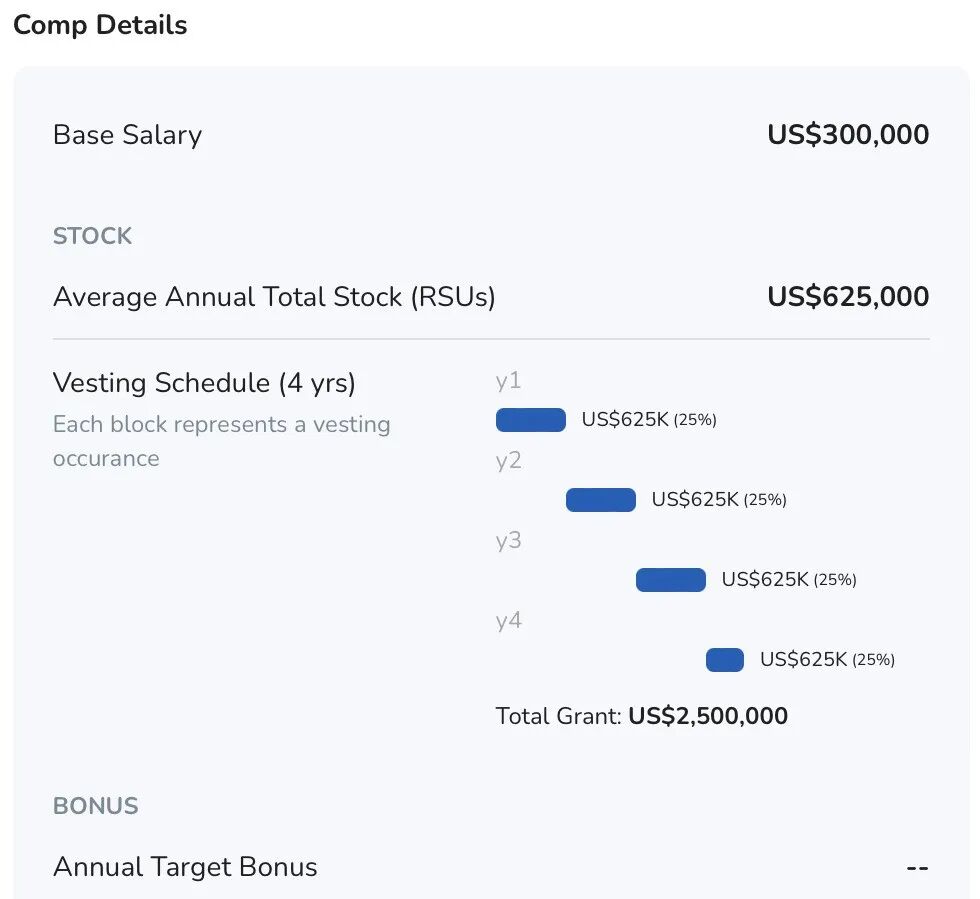Click the y3 blue vesting block
This screenshot has height=899, width=980.
pos(671,580)
